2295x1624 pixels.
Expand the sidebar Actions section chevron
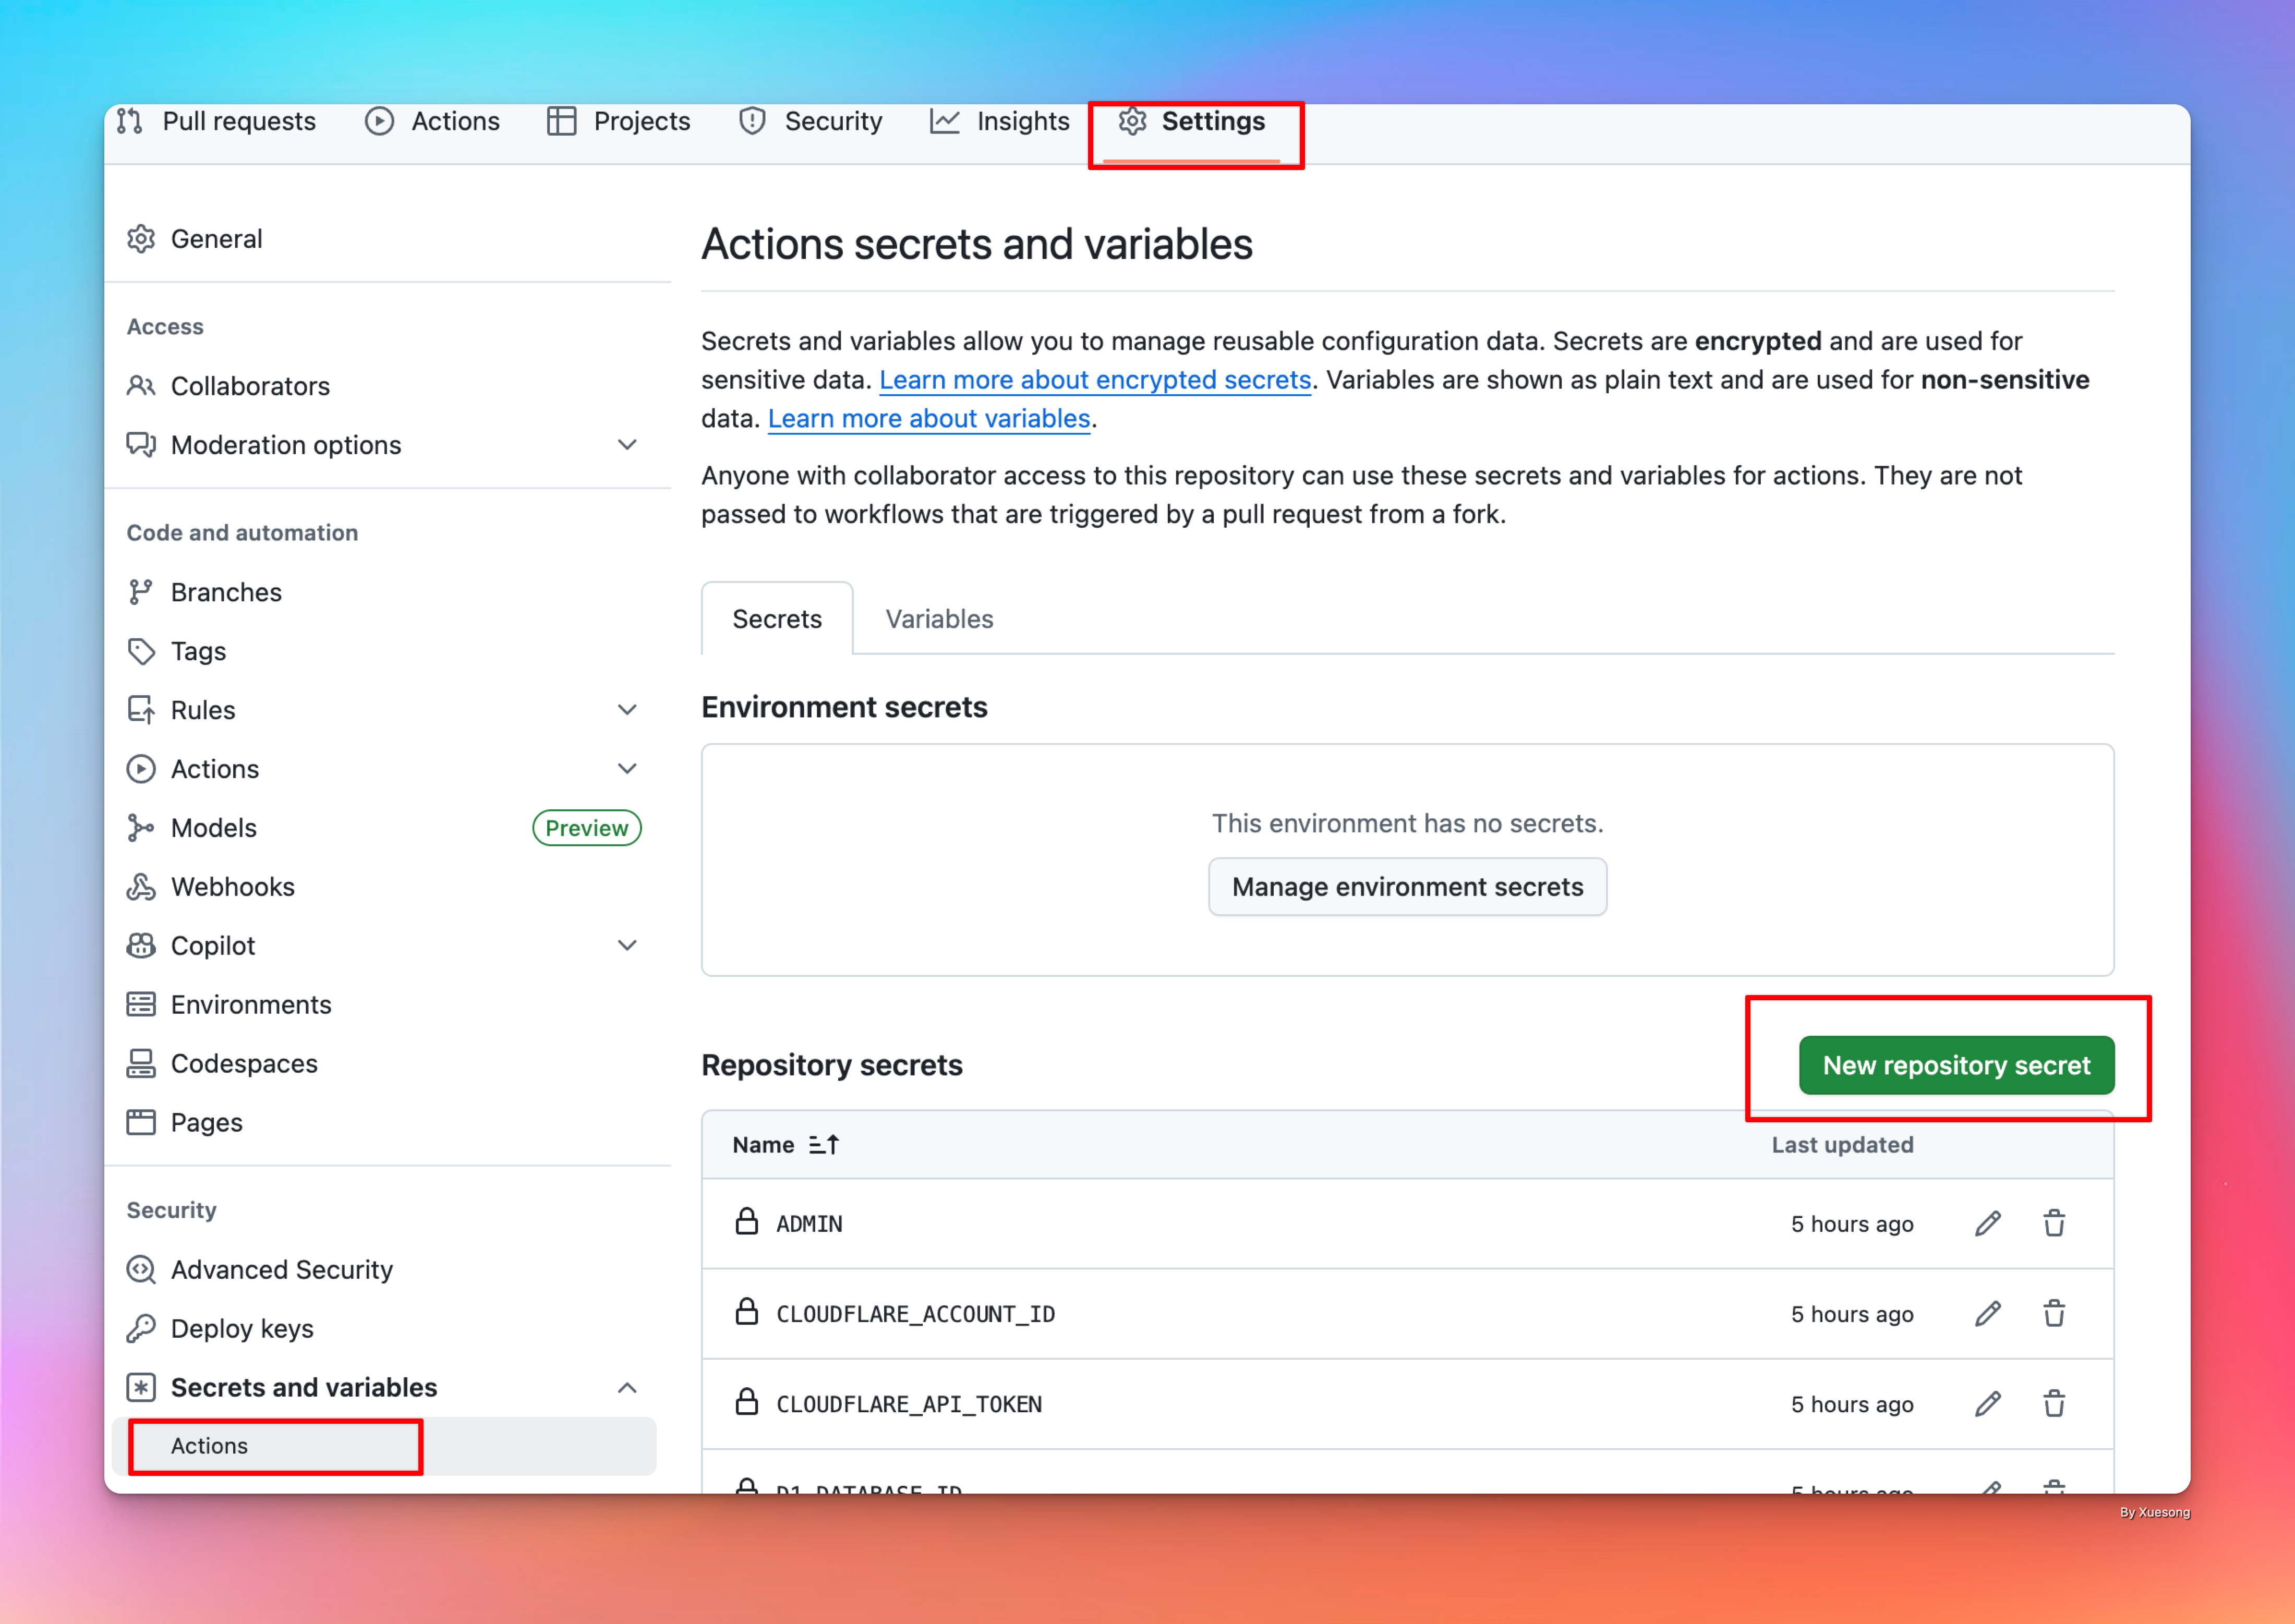[627, 769]
